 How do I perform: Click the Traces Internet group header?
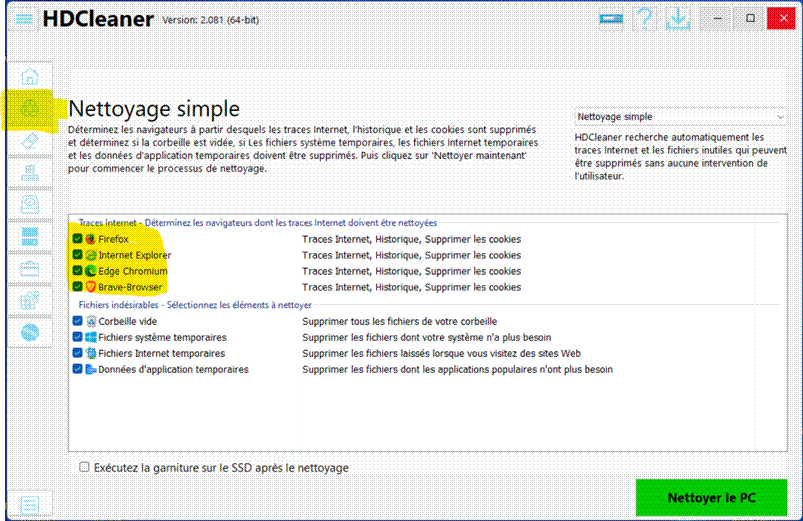click(x=258, y=223)
